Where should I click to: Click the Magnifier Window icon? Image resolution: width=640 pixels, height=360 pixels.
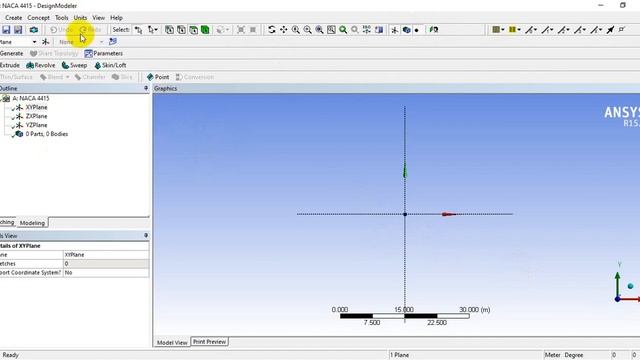pyautogui.click(x=331, y=30)
